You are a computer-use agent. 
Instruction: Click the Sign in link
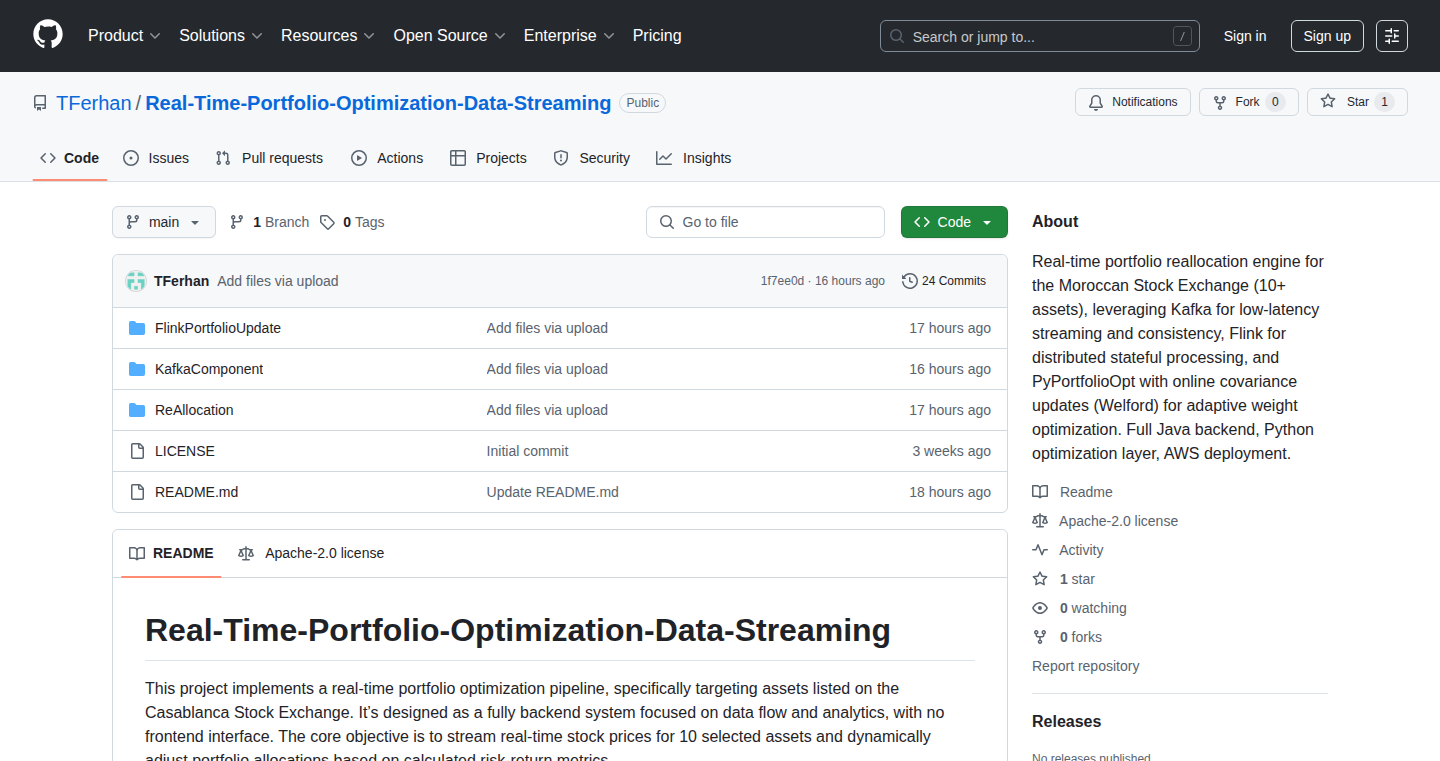(x=1245, y=36)
